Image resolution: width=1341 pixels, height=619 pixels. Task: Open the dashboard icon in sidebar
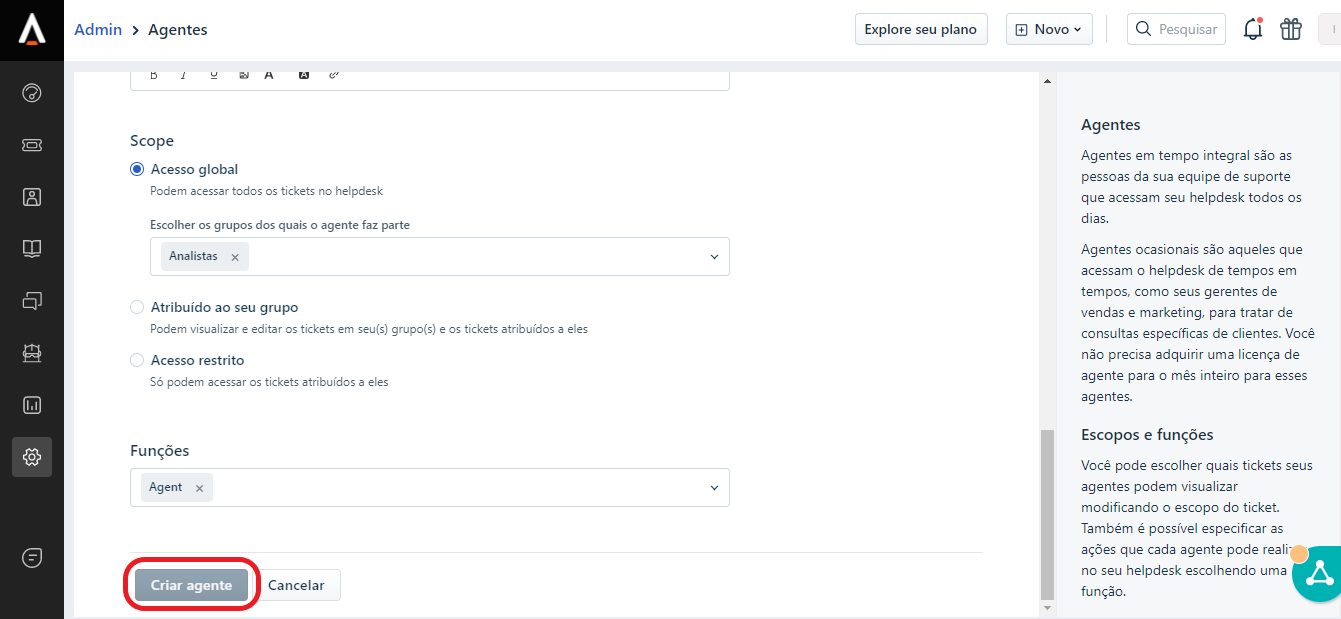pos(32,94)
